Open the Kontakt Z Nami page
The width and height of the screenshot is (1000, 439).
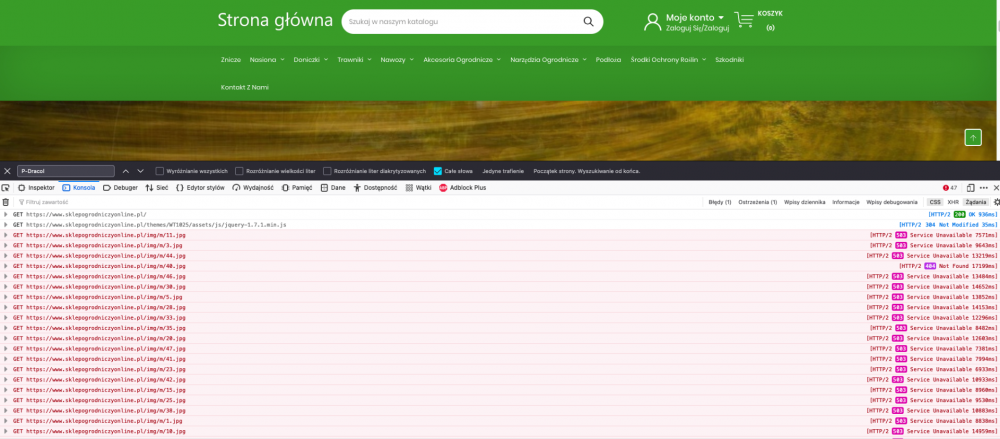click(245, 87)
